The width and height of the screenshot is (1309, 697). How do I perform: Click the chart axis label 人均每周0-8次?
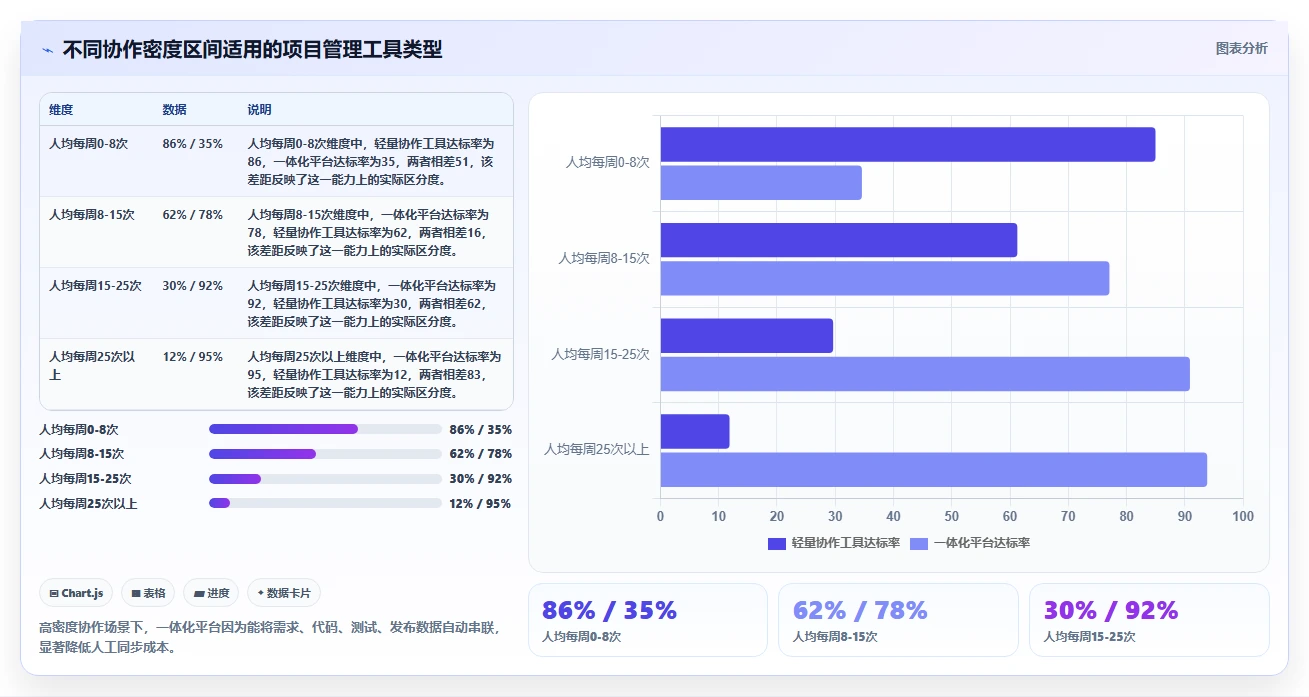(608, 162)
